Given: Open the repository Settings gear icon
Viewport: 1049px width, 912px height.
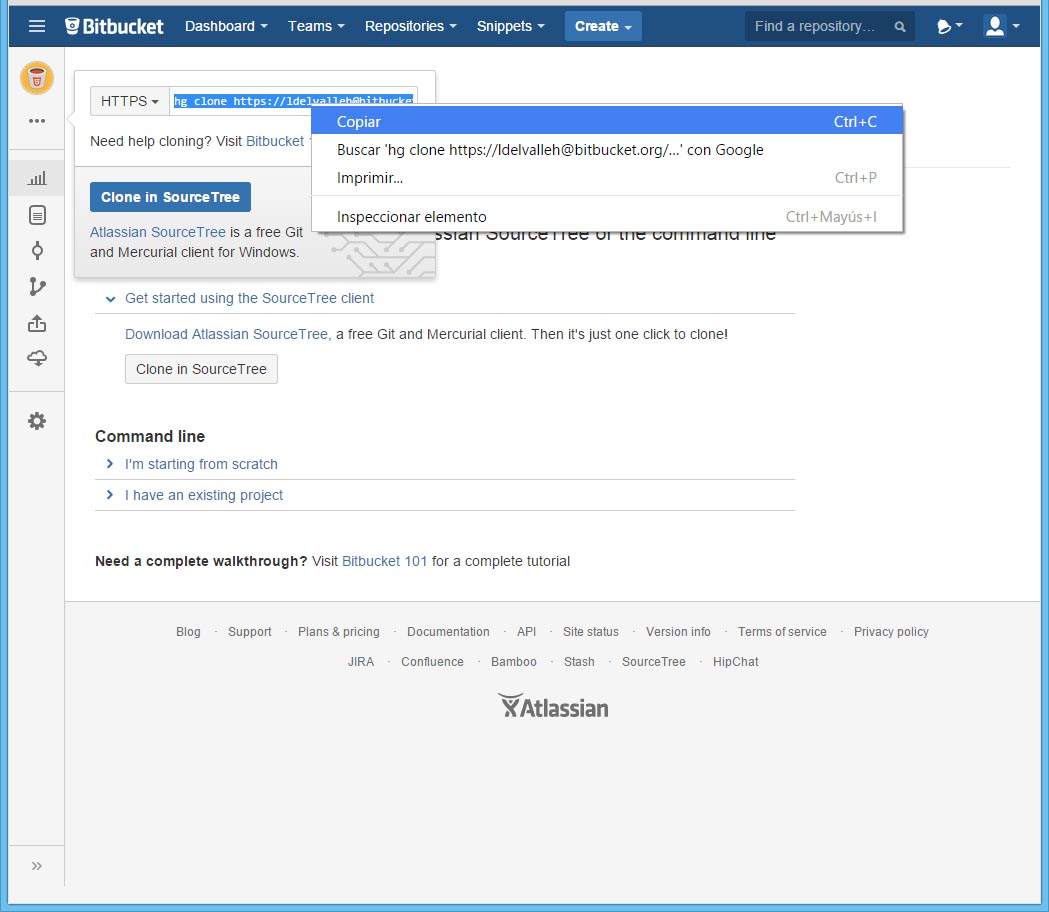Looking at the screenshot, I should click(37, 421).
